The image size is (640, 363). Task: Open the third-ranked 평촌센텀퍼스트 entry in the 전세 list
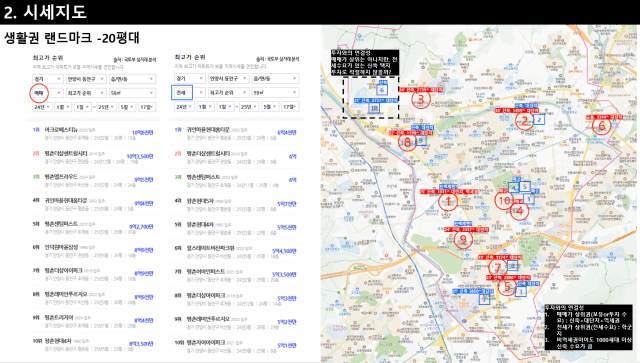tap(236, 181)
